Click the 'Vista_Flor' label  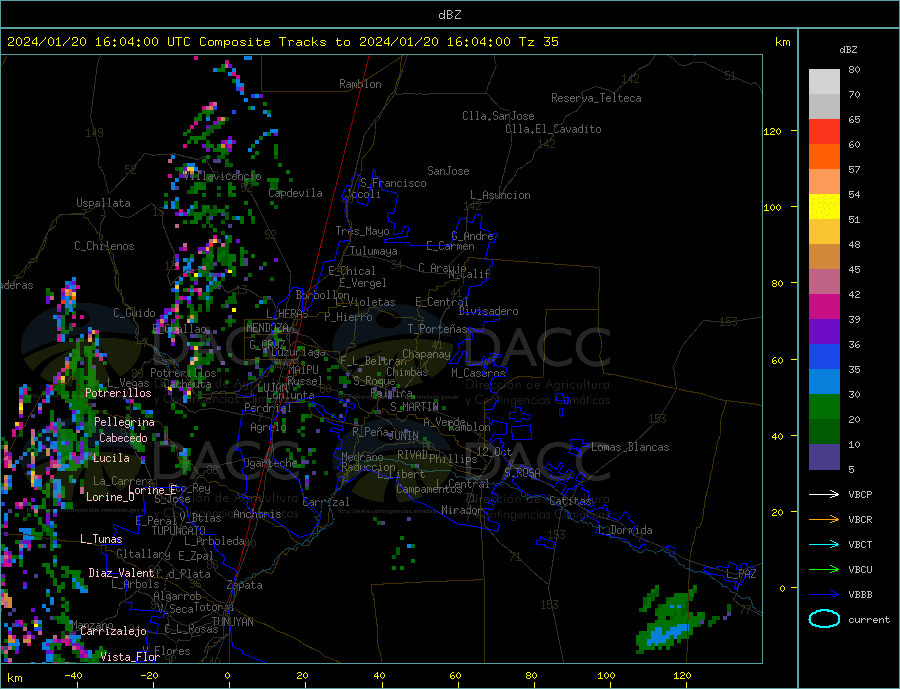pyautogui.click(x=130, y=657)
